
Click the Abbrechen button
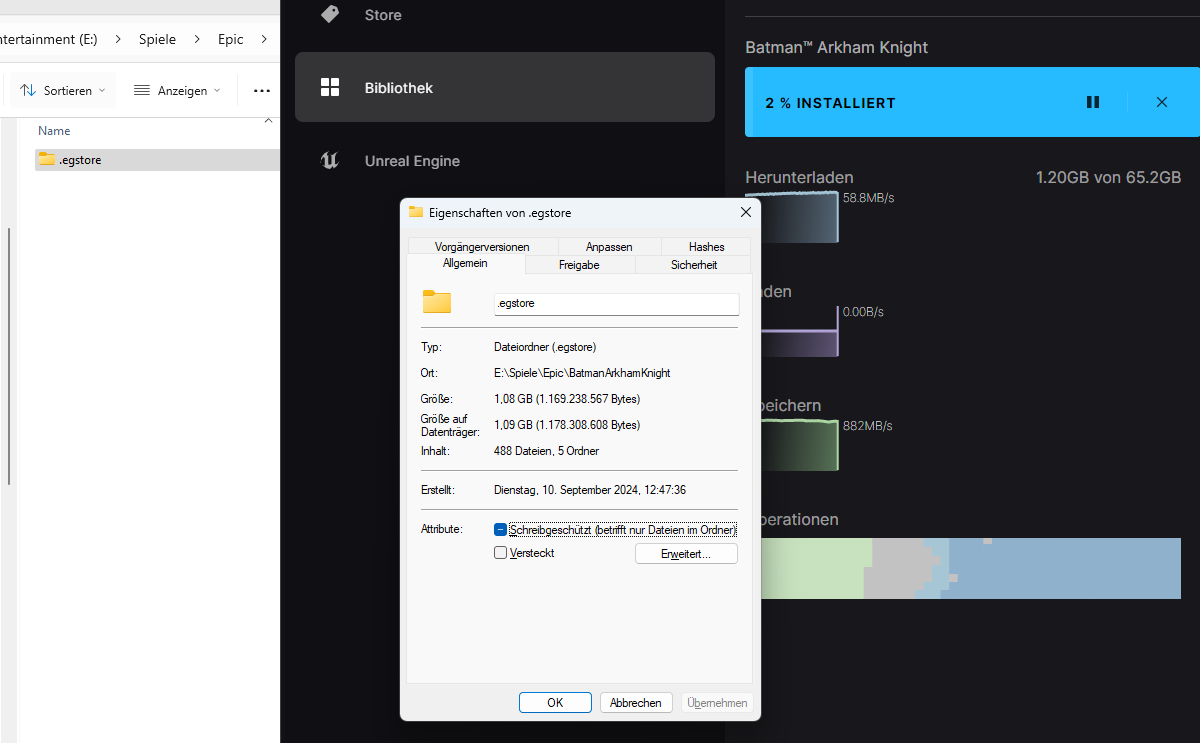(x=636, y=703)
